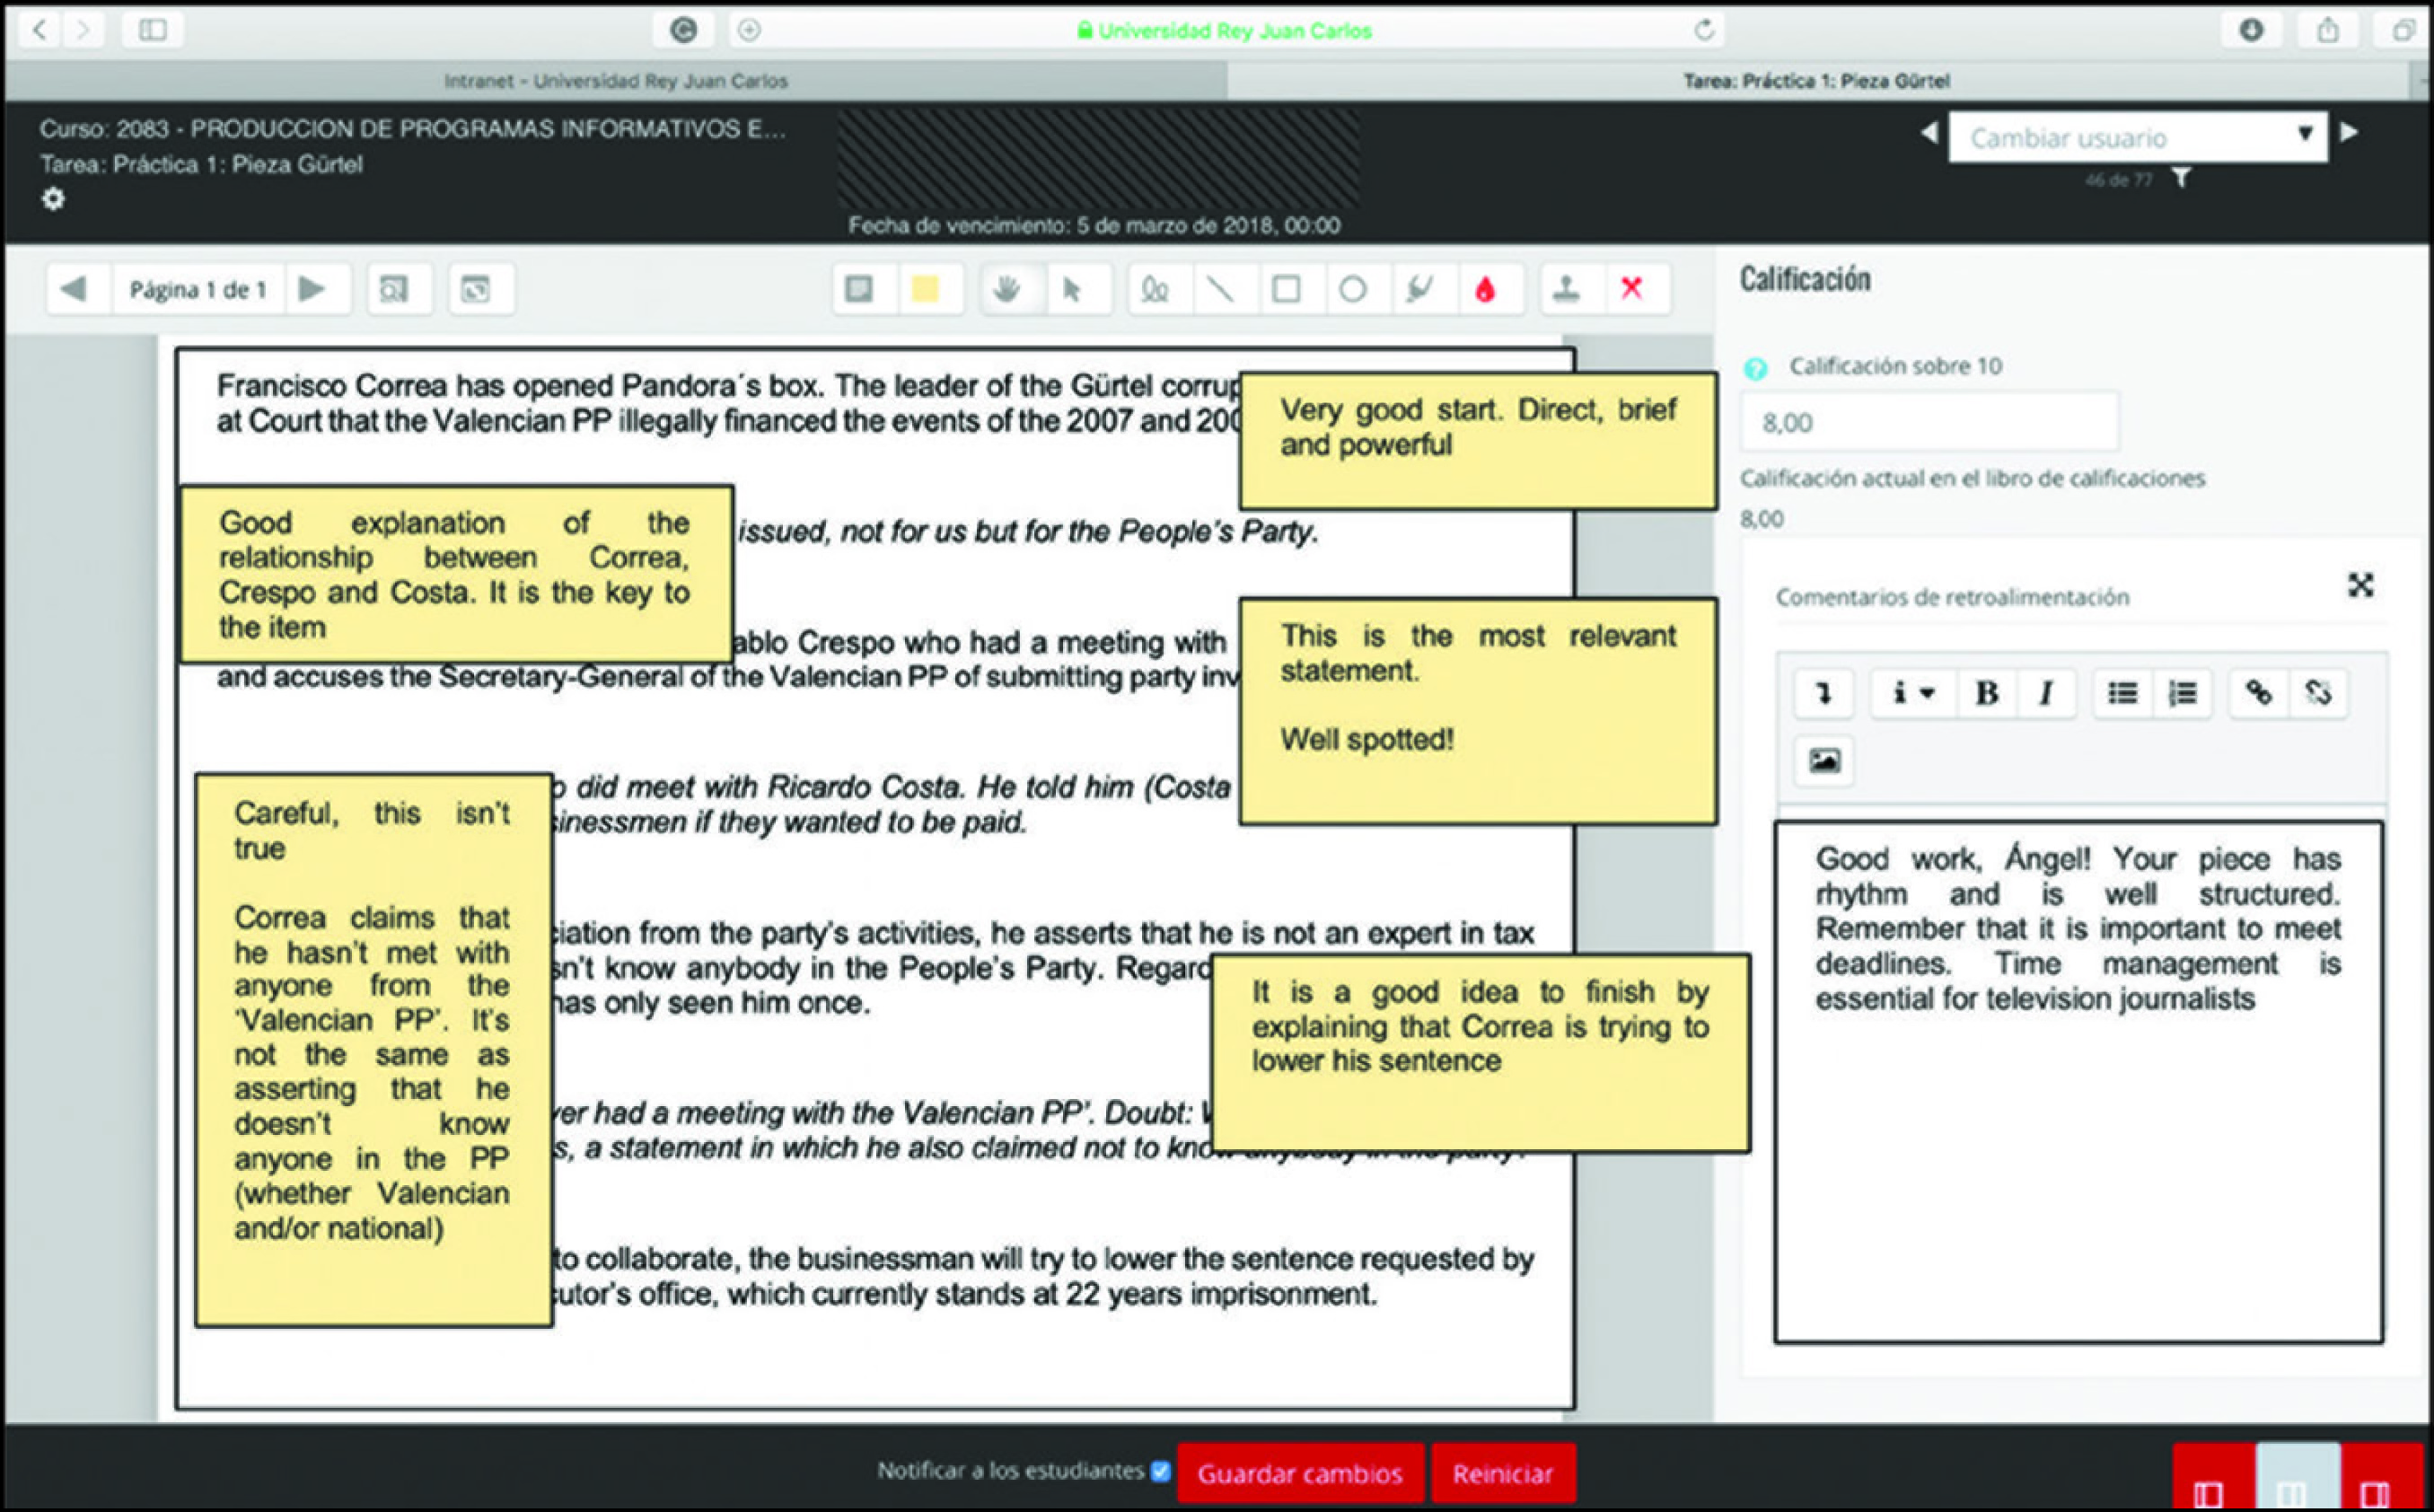Click Guardar cambios button
2434x1512 pixels.
click(x=1300, y=1473)
